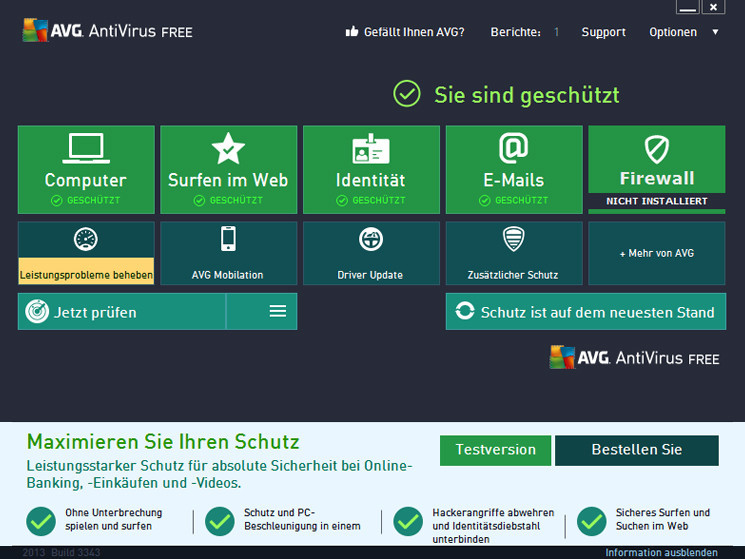Update via Schutz ist auf dem neuesten Stand
The width and height of the screenshot is (745, 559).
585,312
